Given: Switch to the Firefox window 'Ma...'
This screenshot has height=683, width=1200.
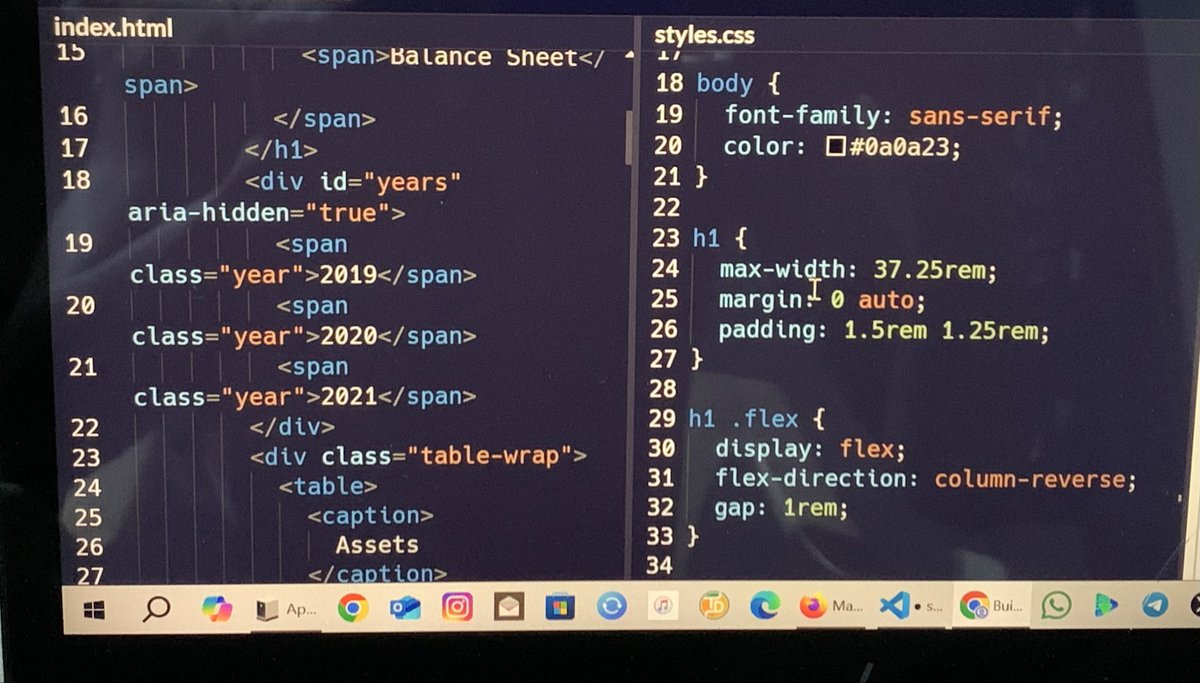Looking at the screenshot, I should [x=832, y=606].
